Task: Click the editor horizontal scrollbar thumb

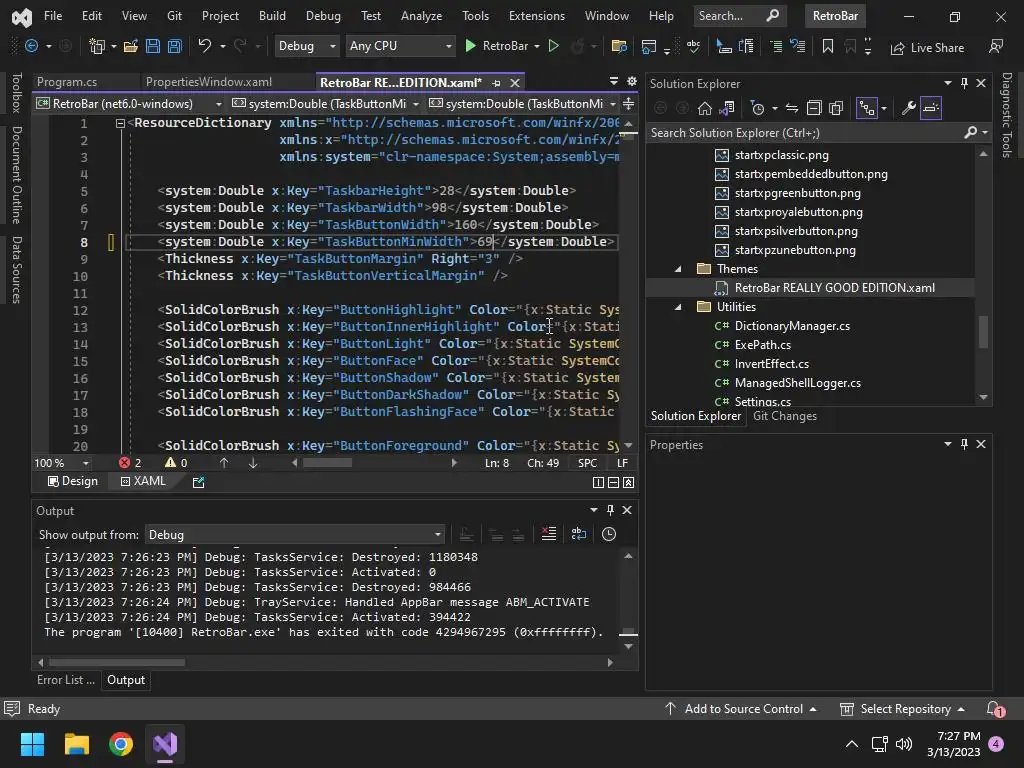Action: pyautogui.click(x=327, y=463)
